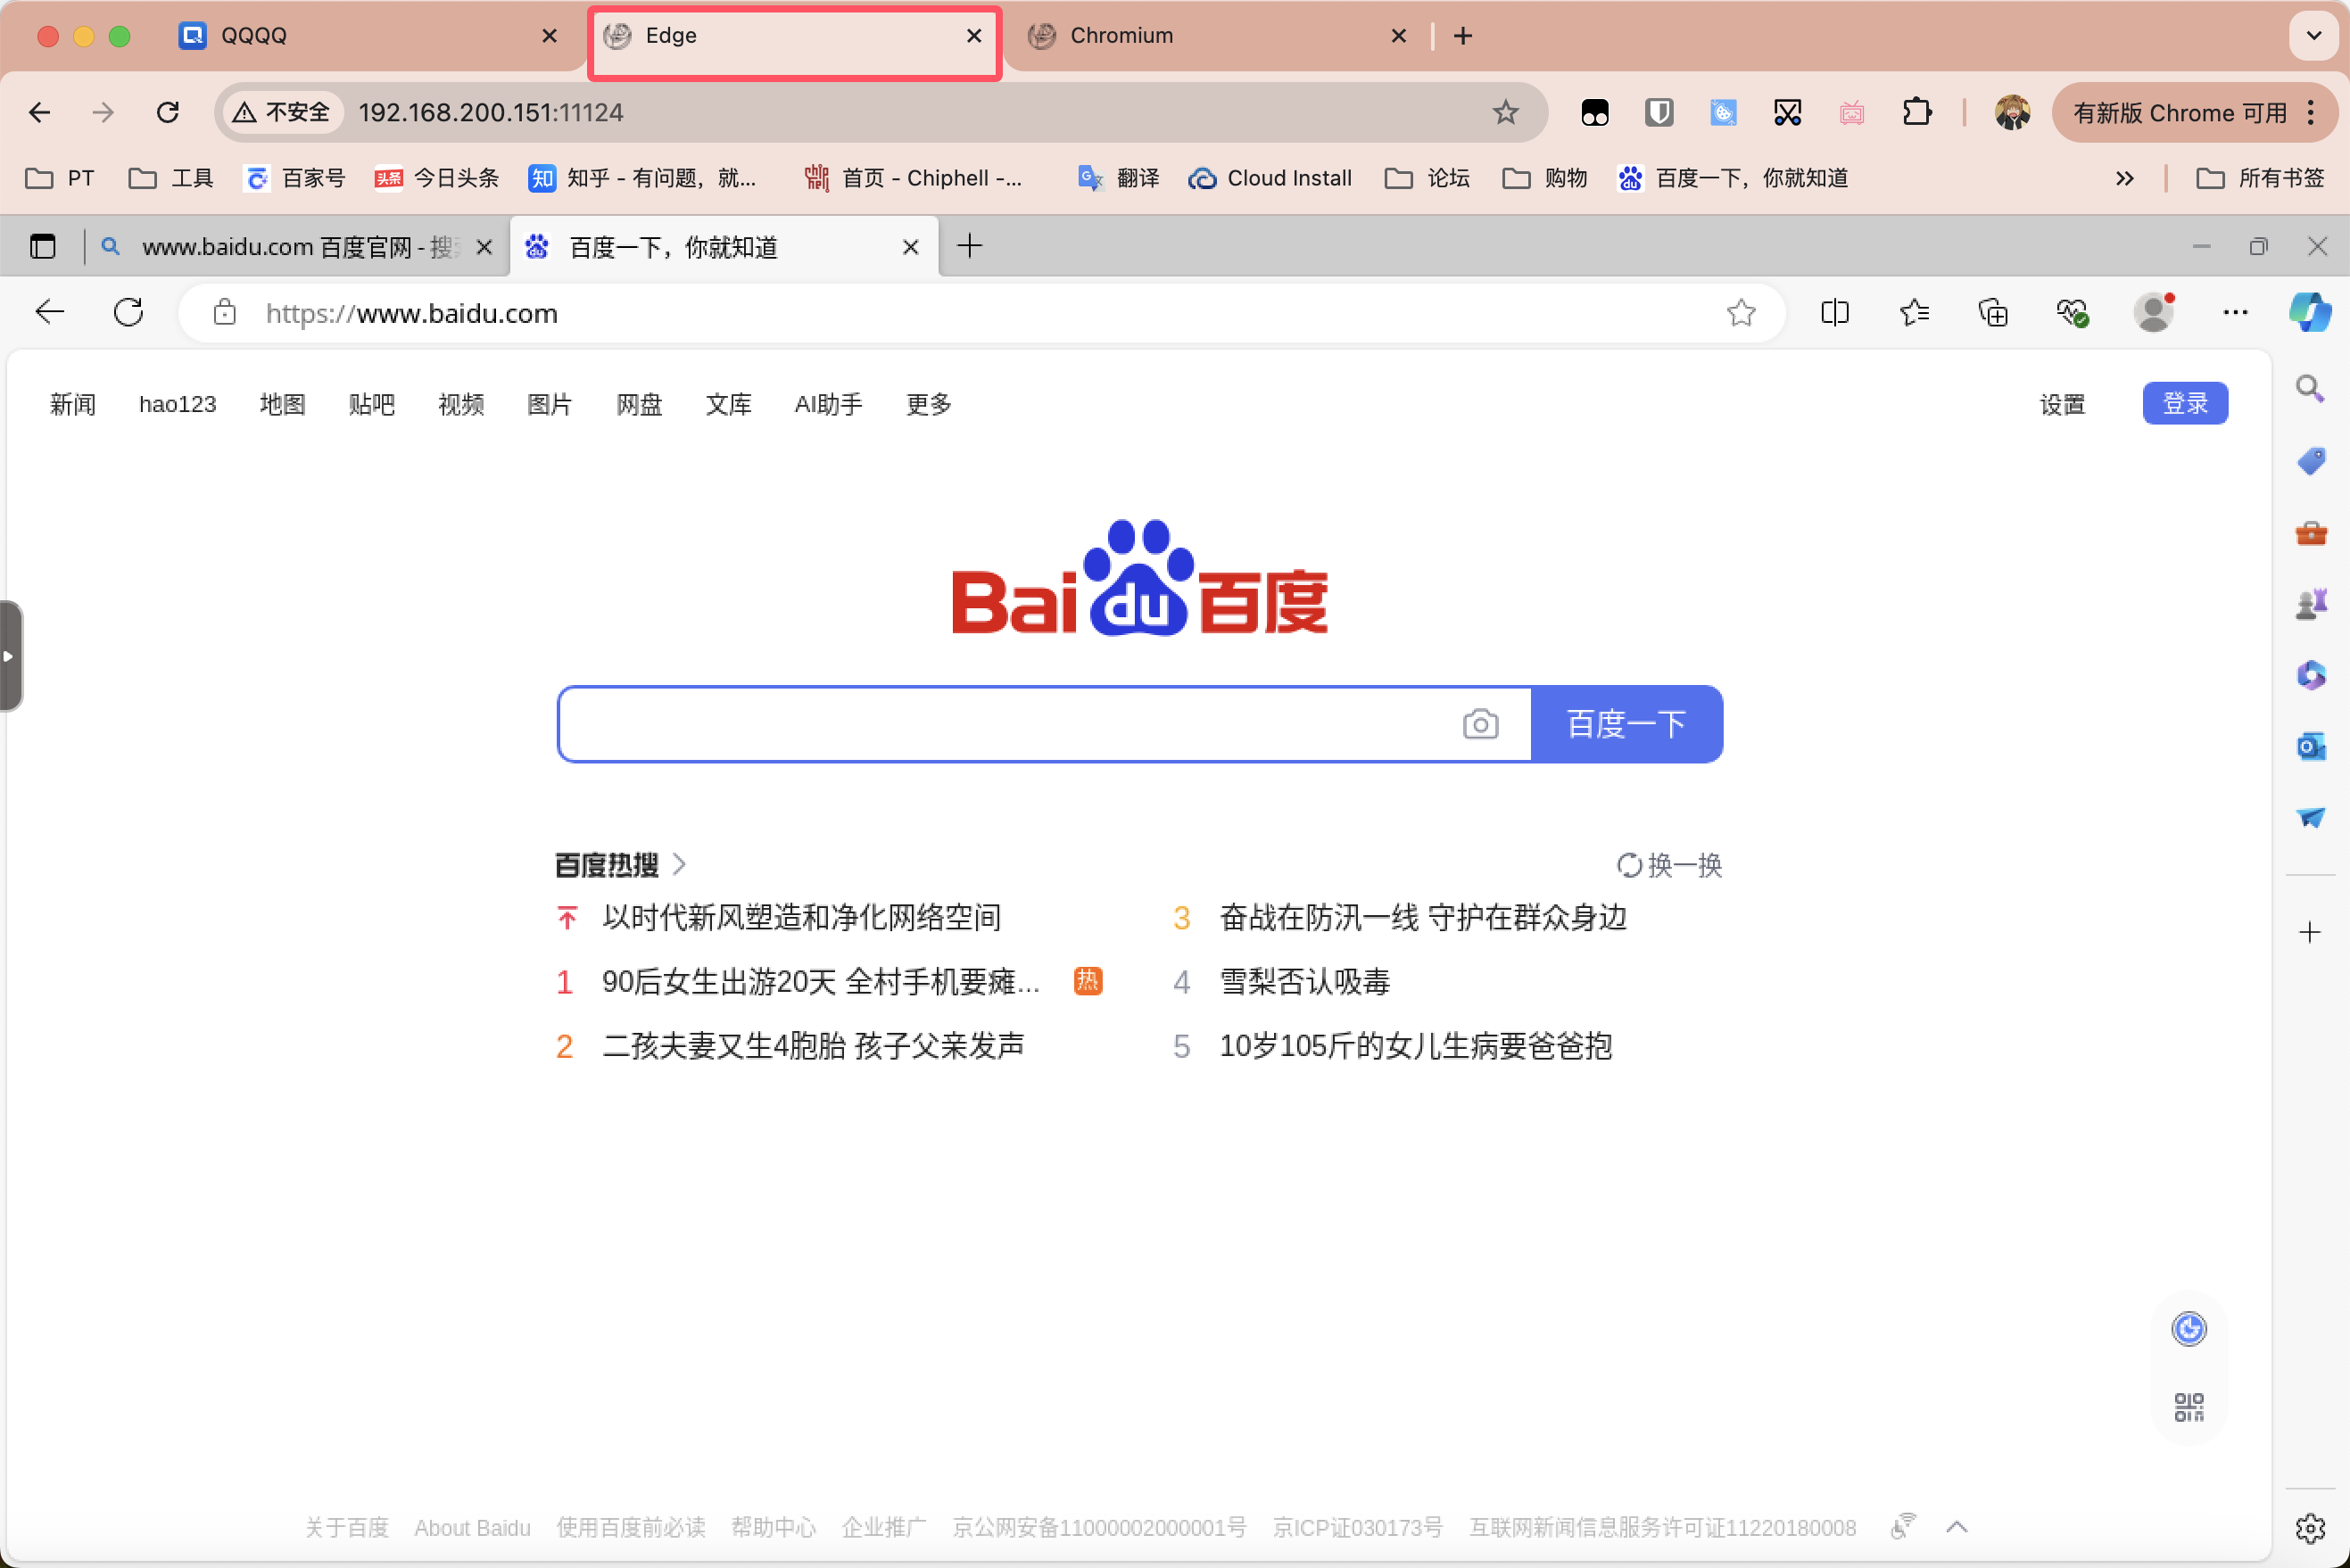Refresh page in Edge
The width and height of the screenshot is (2350, 1568).
click(x=129, y=313)
